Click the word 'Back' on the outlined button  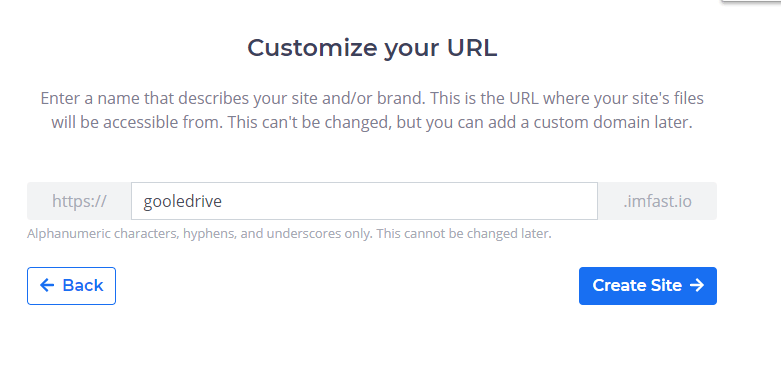[x=83, y=285]
